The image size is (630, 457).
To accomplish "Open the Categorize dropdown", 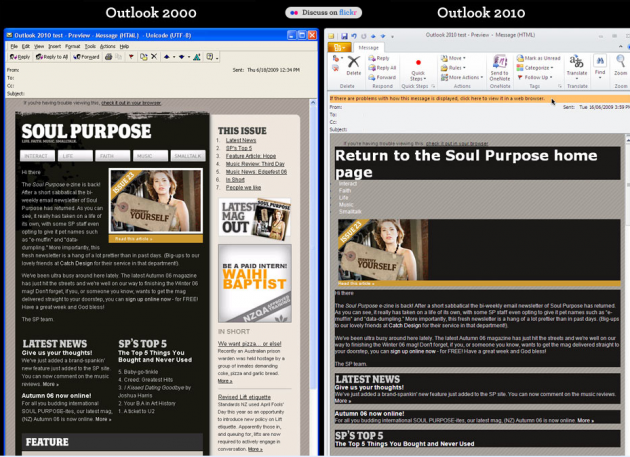I will coord(535,68).
